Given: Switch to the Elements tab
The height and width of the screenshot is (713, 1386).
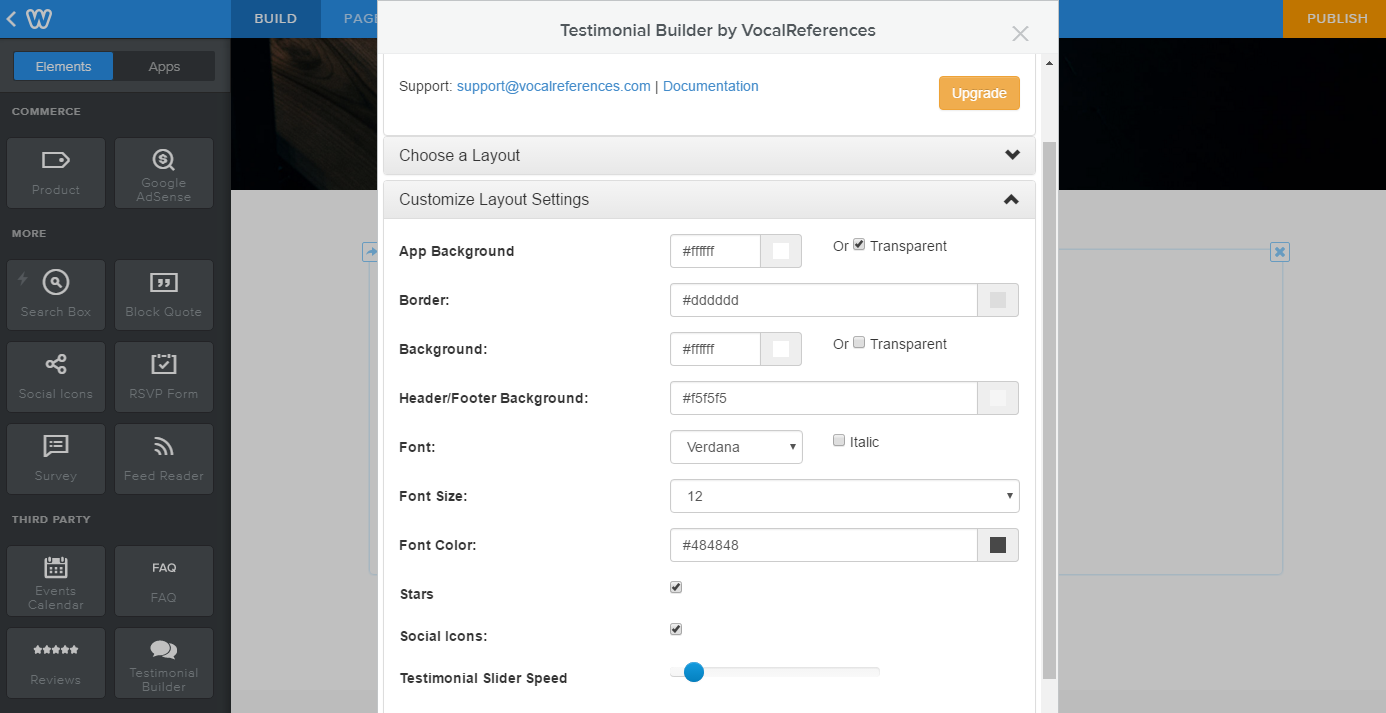Looking at the screenshot, I should tap(63, 67).
